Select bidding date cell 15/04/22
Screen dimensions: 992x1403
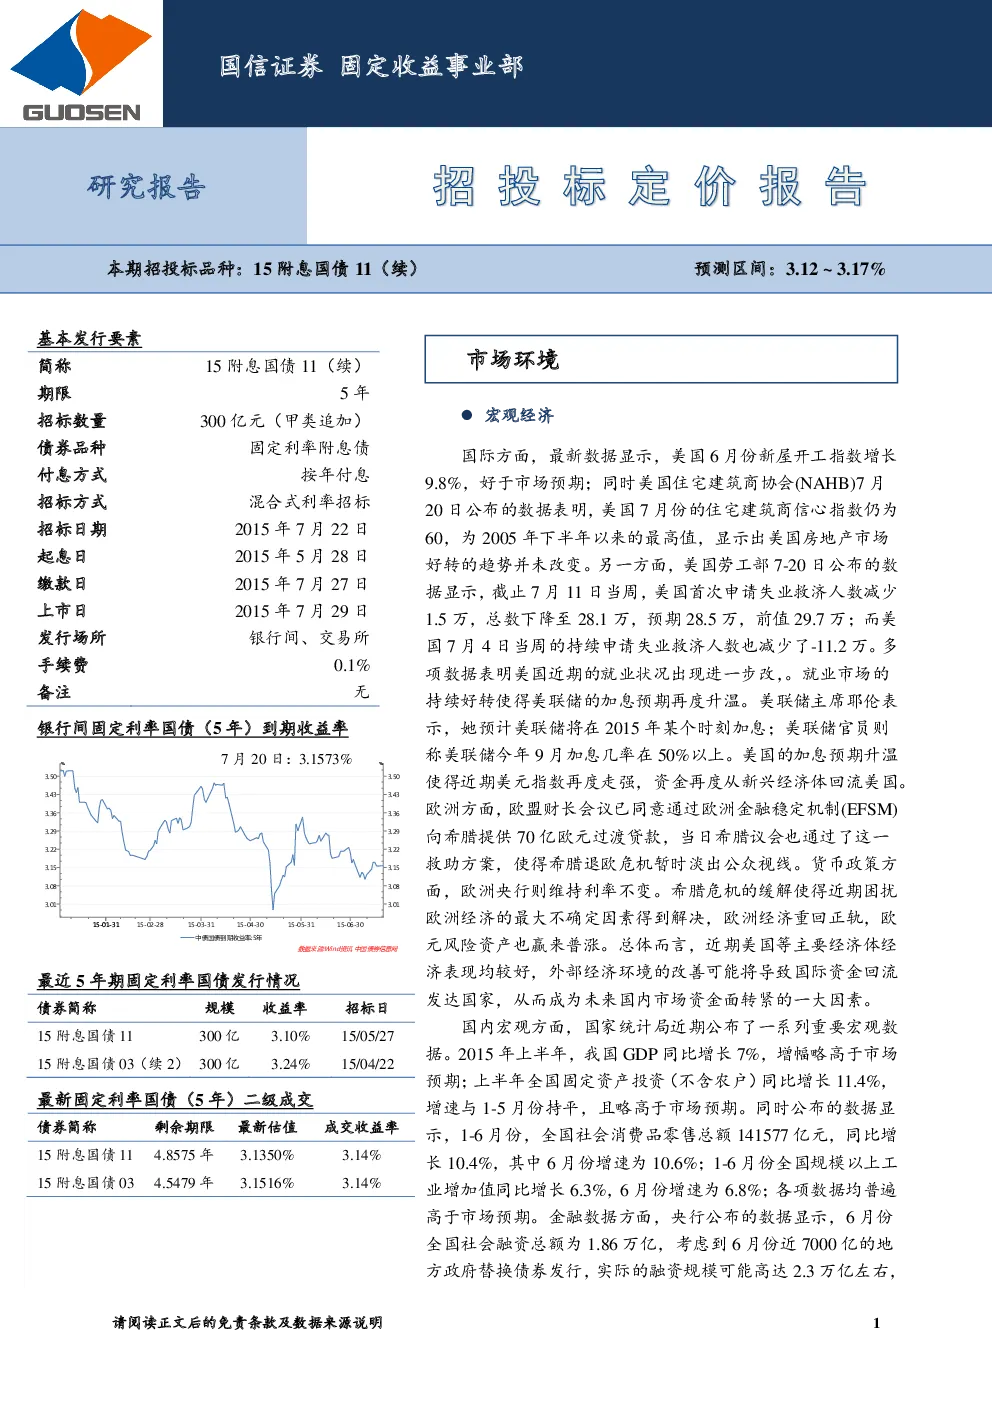[368, 1064]
